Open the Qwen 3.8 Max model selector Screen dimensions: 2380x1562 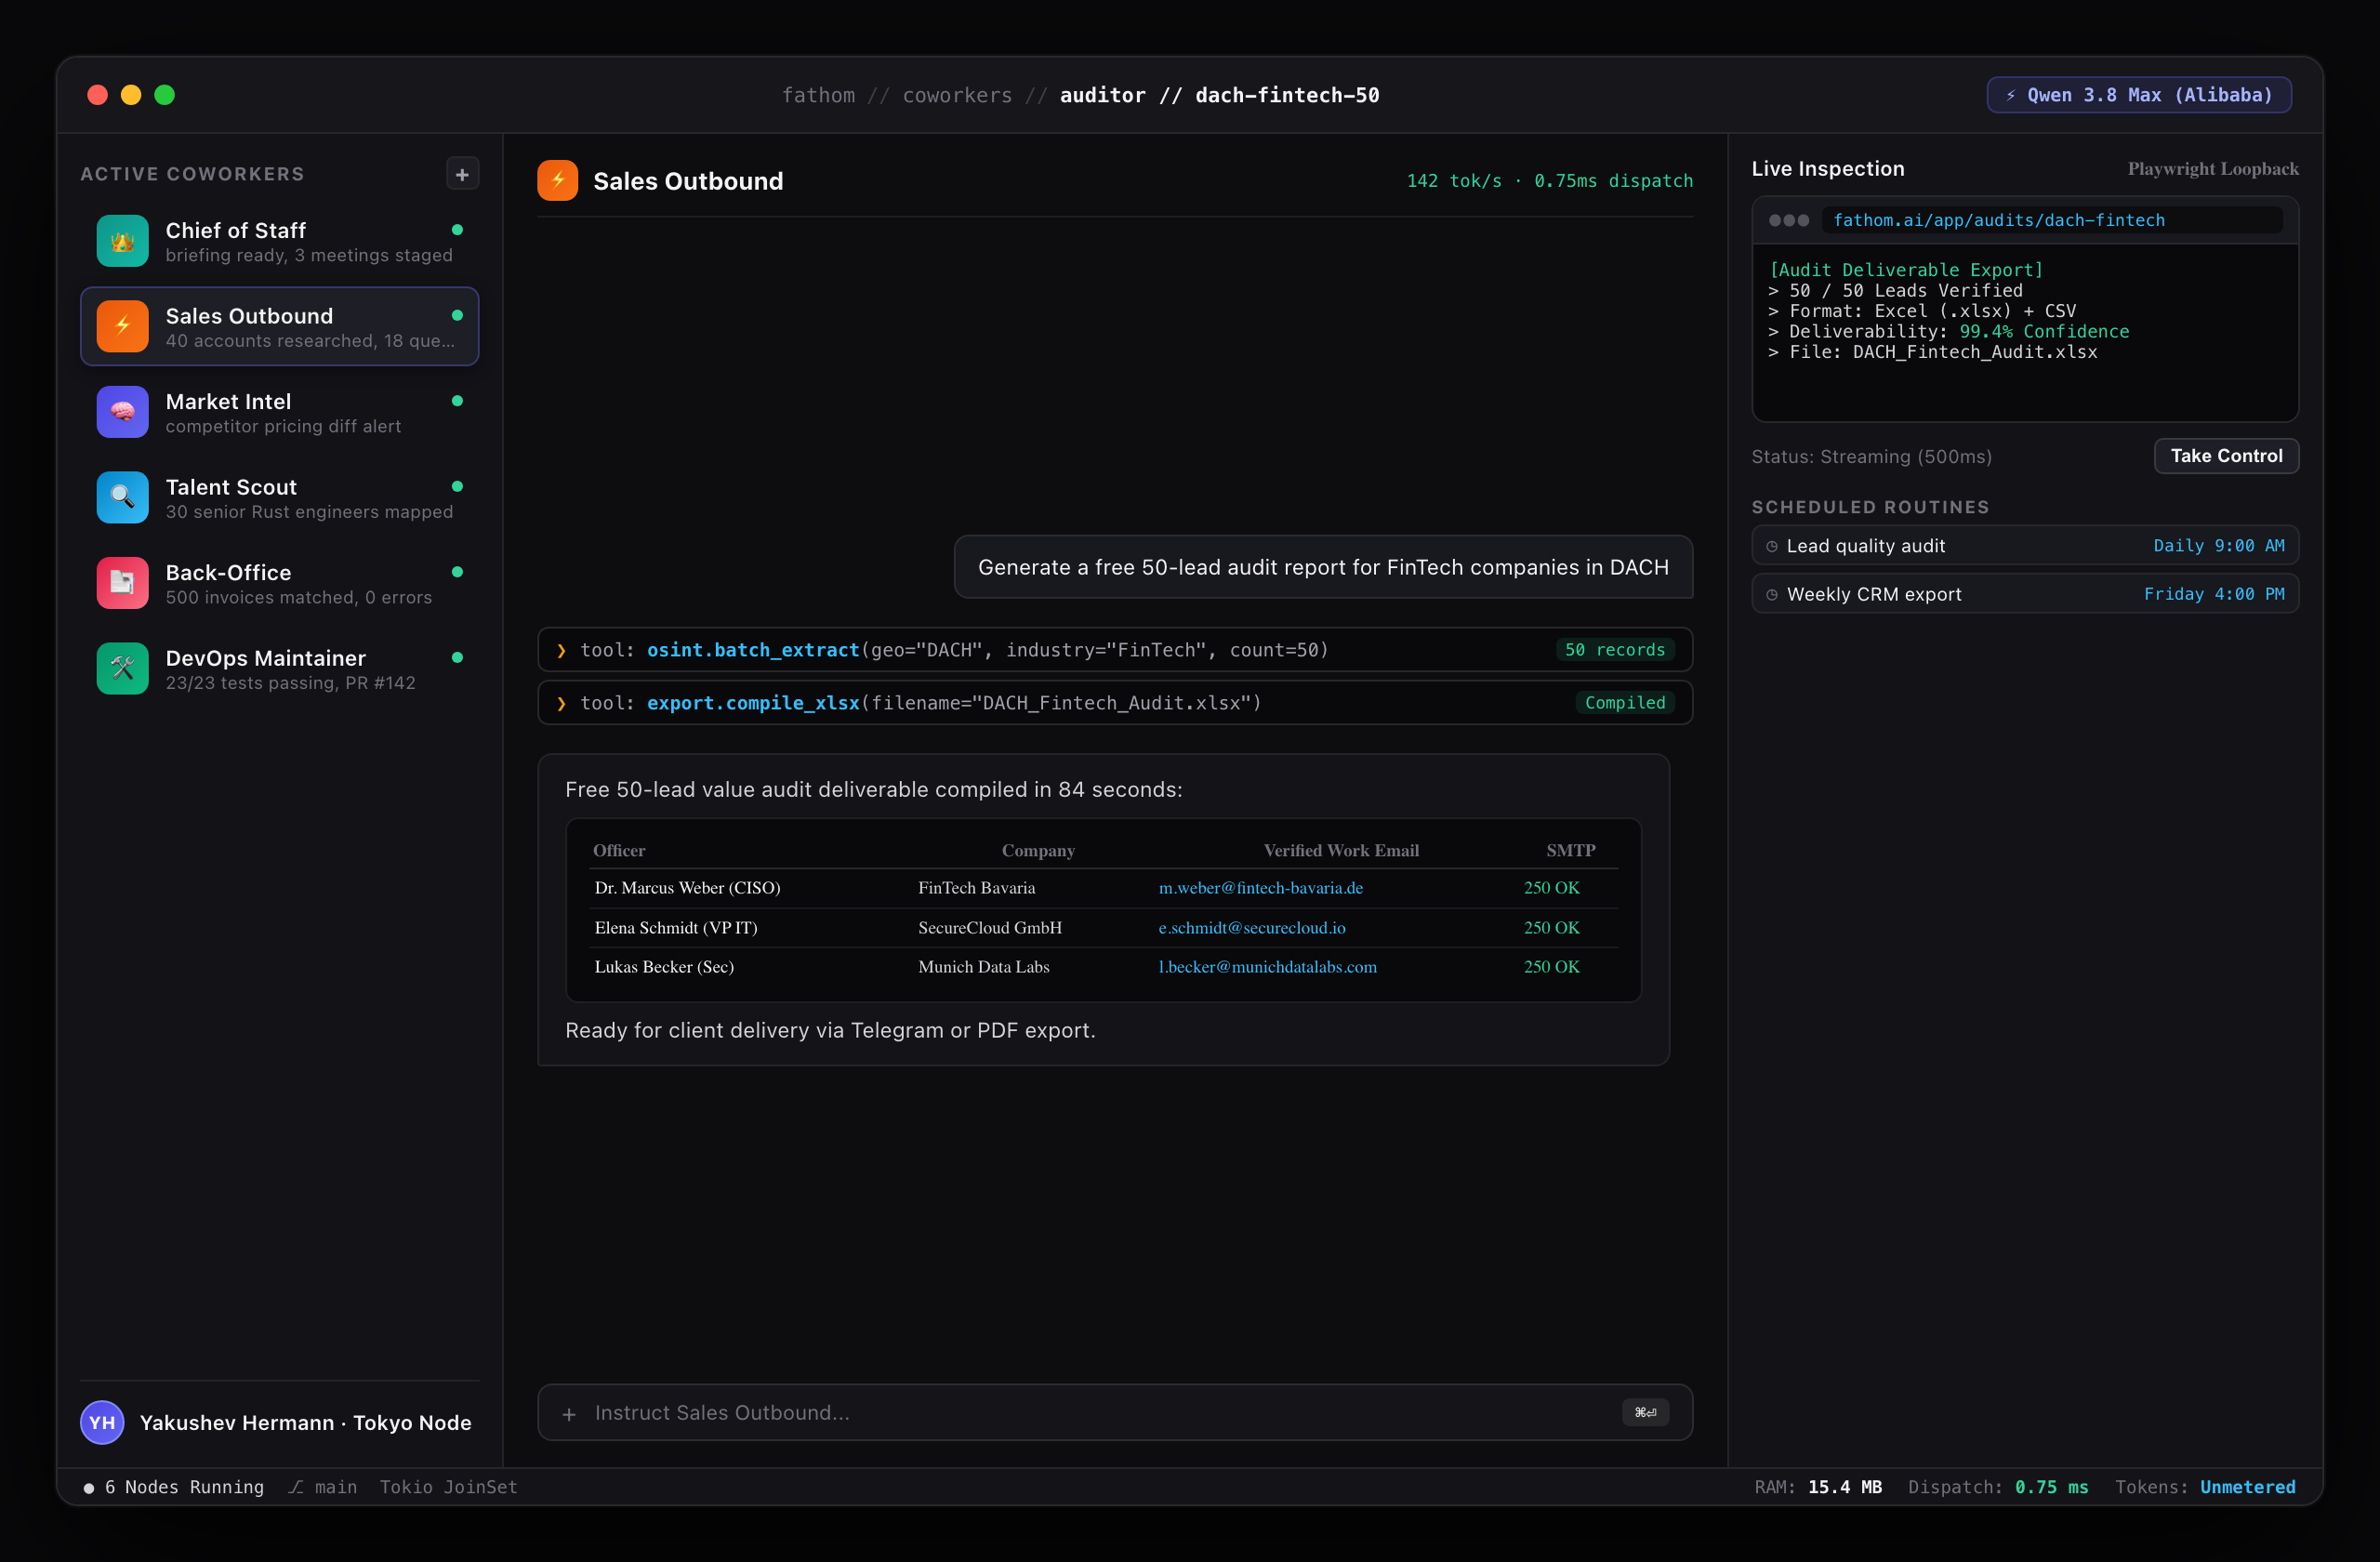pyautogui.click(x=2139, y=95)
